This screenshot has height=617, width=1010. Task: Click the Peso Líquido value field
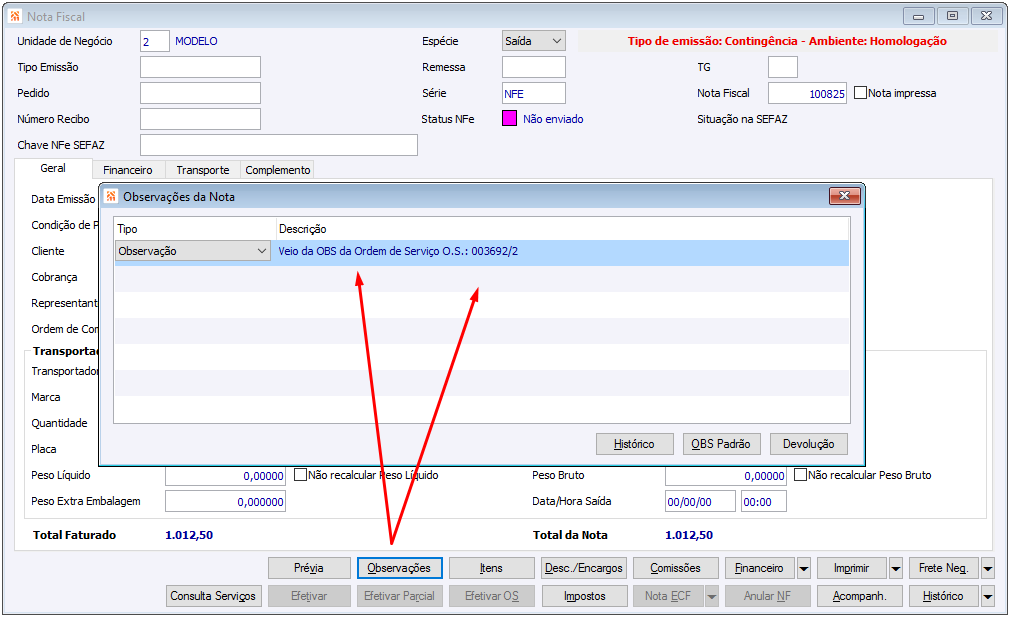pyautogui.click(x=225, y=475)
